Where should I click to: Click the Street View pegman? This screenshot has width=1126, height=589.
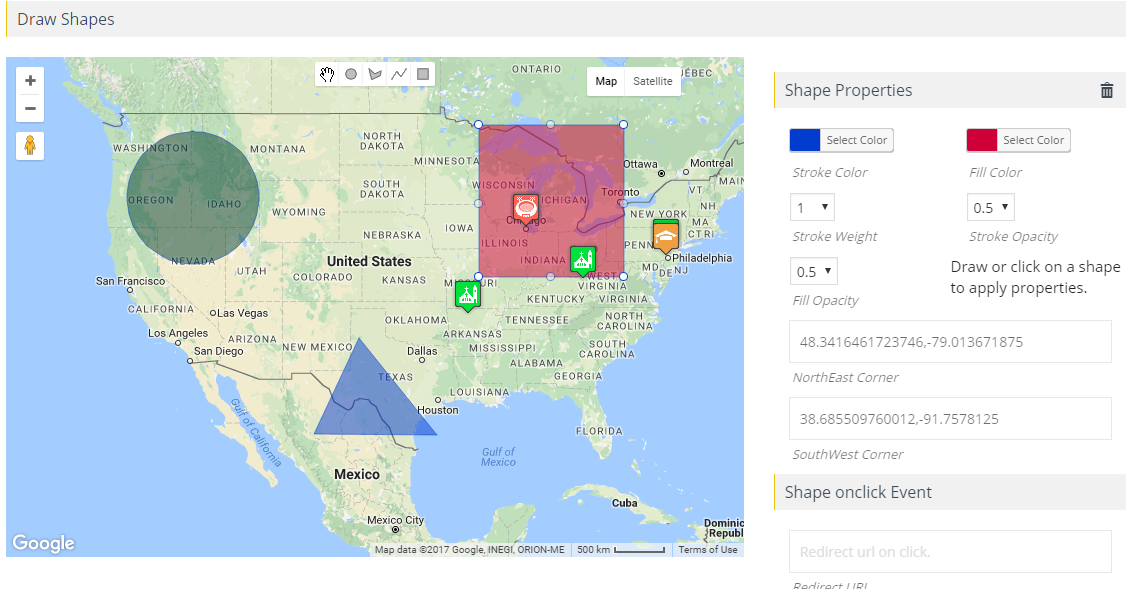pyautogui.click(x=30, y=146)
